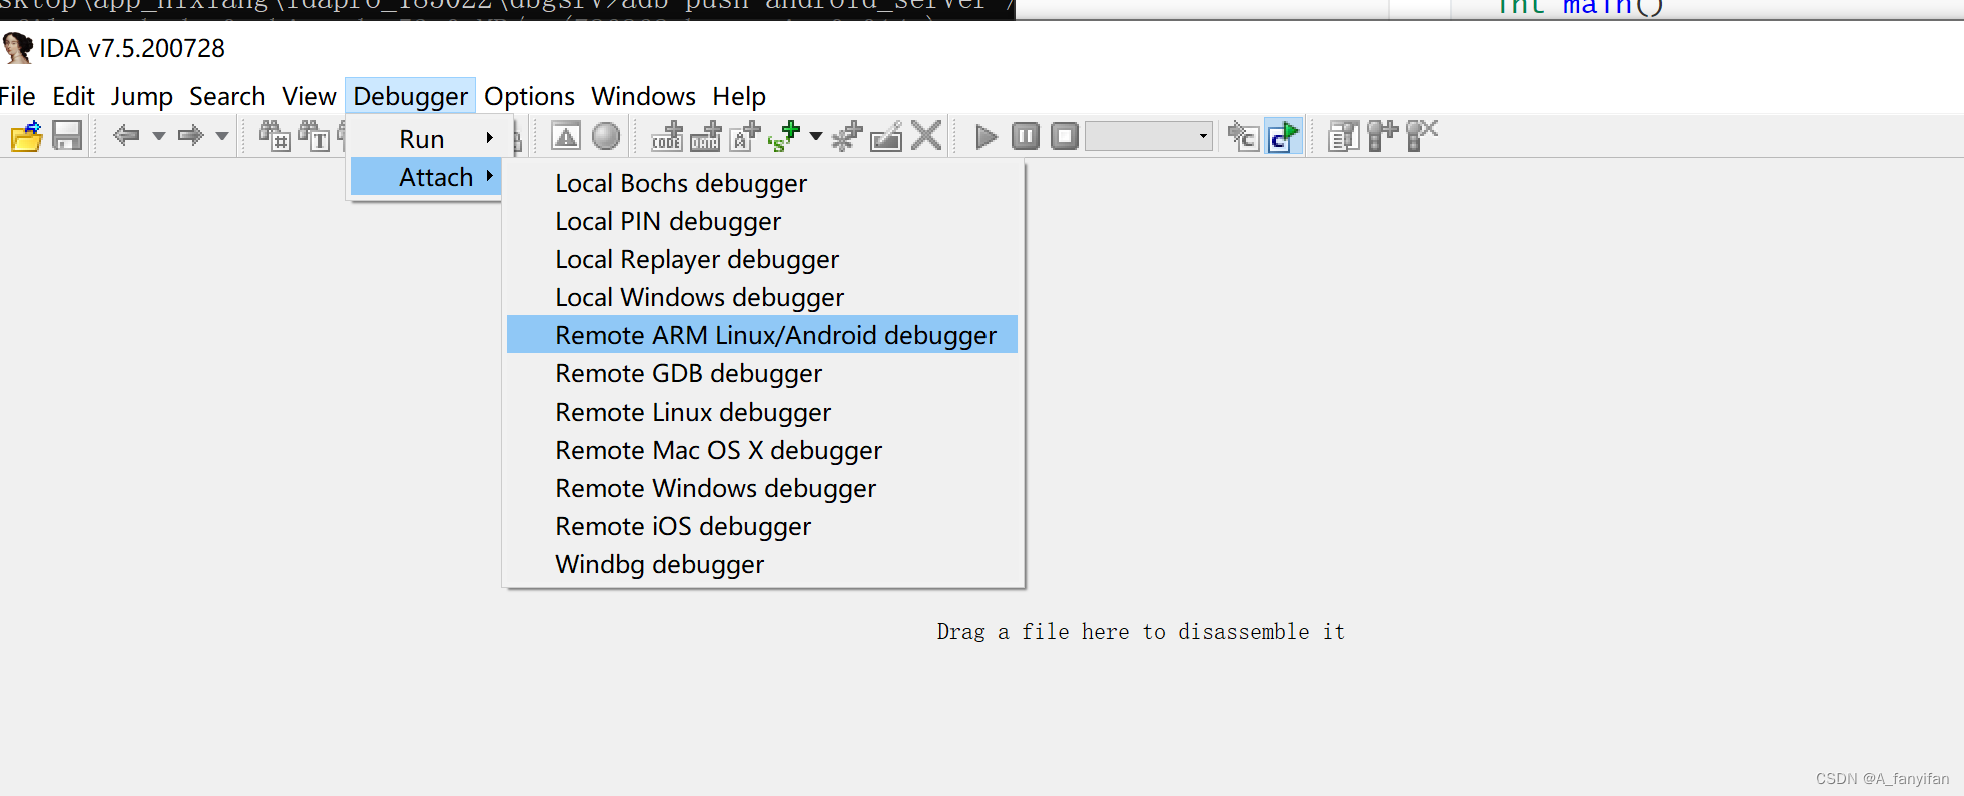
Task: Select Remote ARM Linux/Android debugger
Action: tap(762, 335)
